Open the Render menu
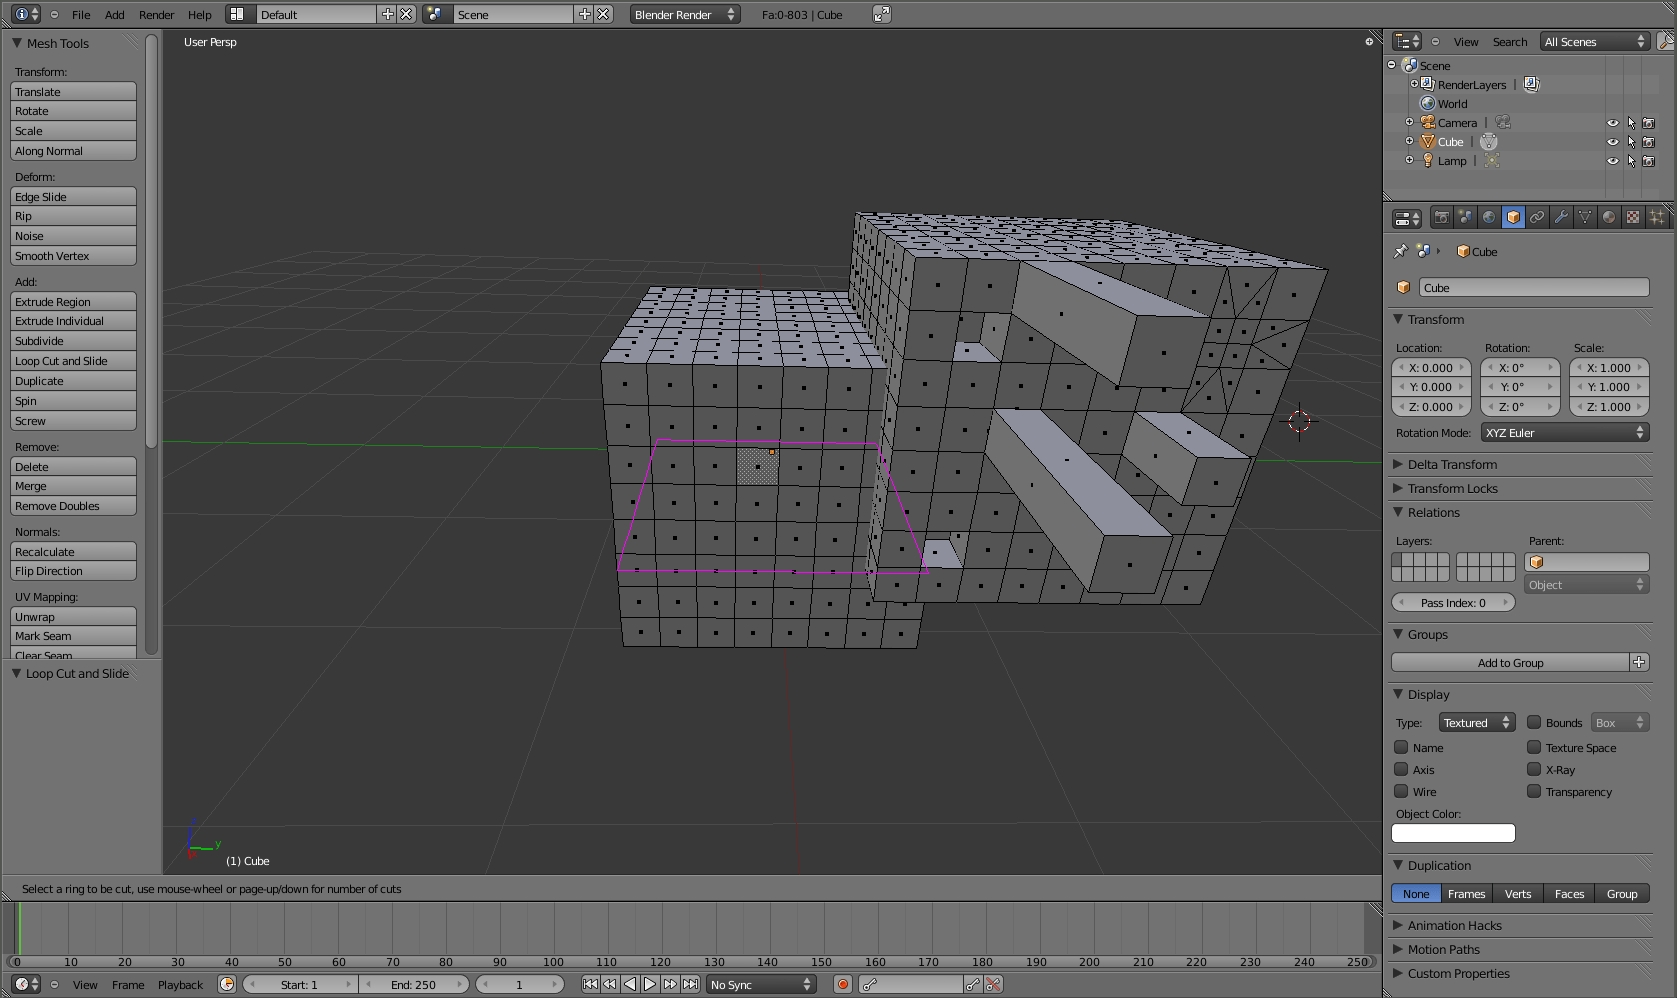This screenshot has height=998, width=1677. (156, 15)
